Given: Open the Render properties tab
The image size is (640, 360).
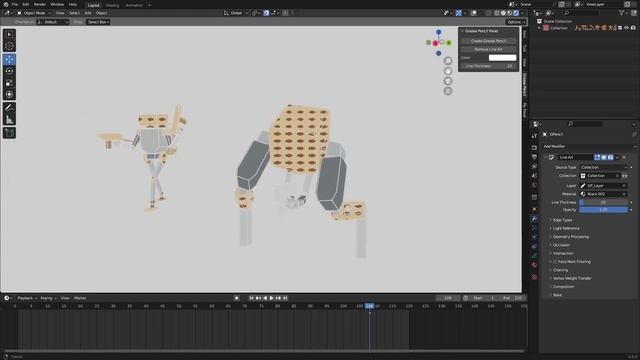Looking at the screenshot, I should pyautogui.click(x=534, y=147).
